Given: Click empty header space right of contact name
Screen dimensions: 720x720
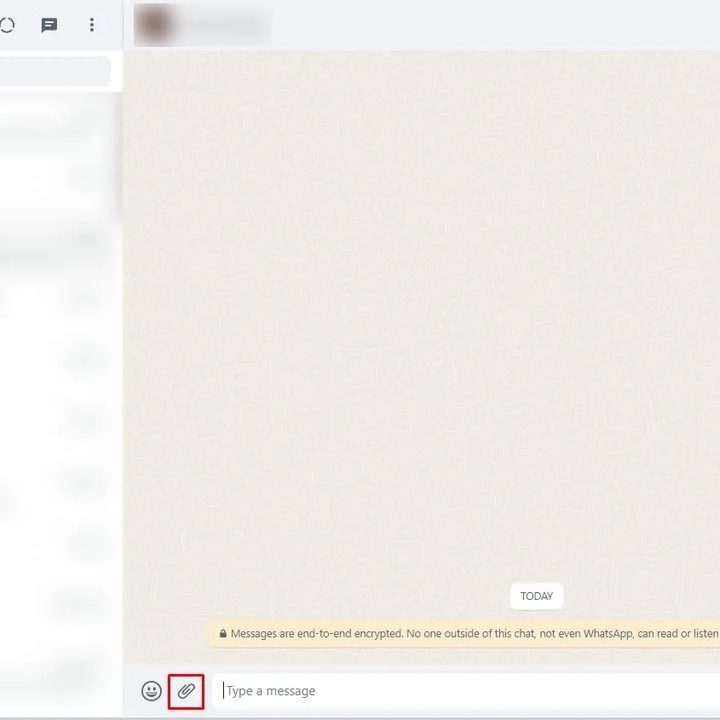Looking at the screenshot, I should point(500,25).
